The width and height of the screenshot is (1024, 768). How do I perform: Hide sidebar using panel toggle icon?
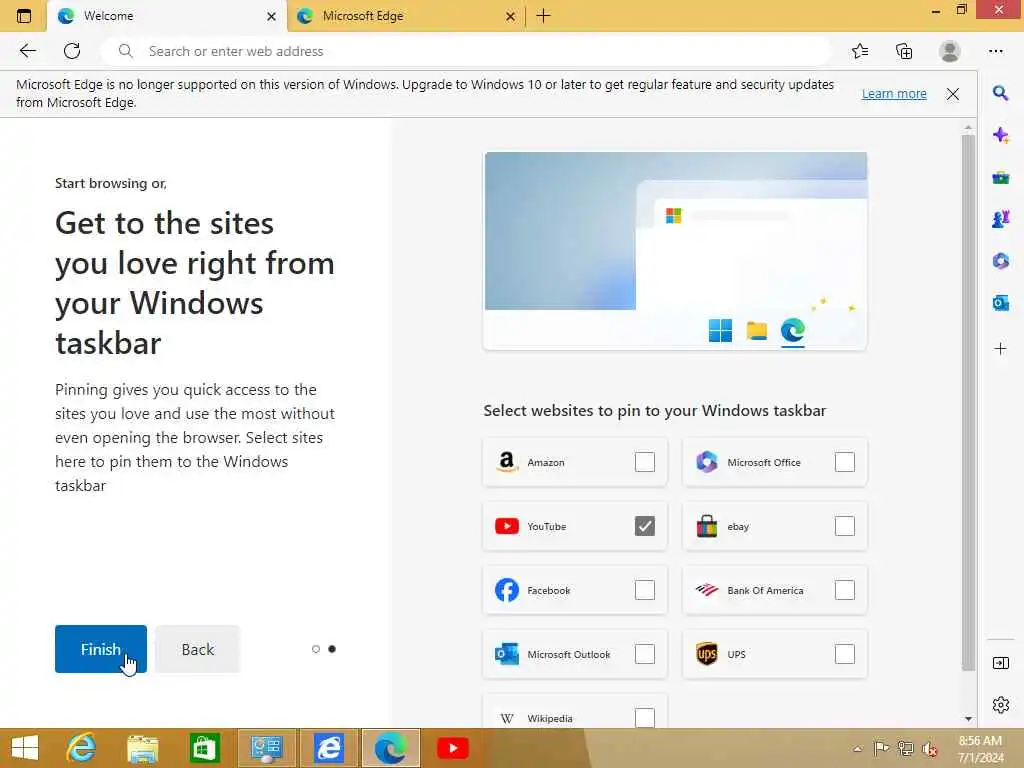click(x=1000, y=663)
